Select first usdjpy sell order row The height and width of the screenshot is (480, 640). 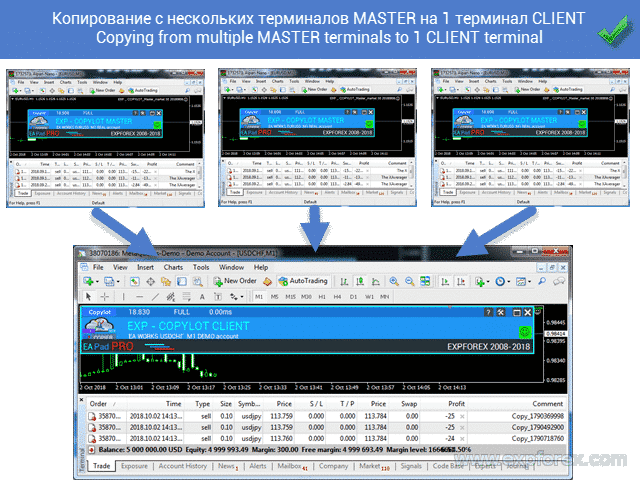coord(300,417)
